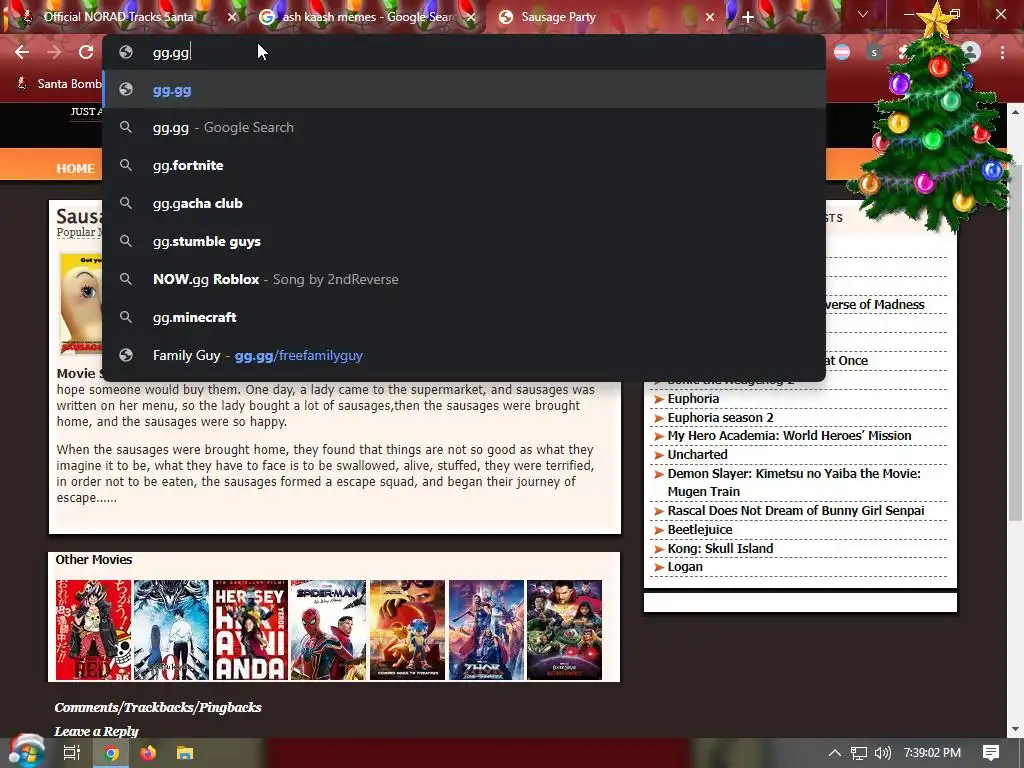Click the pink-blue striped extension icon

click(x=842, y=52)
